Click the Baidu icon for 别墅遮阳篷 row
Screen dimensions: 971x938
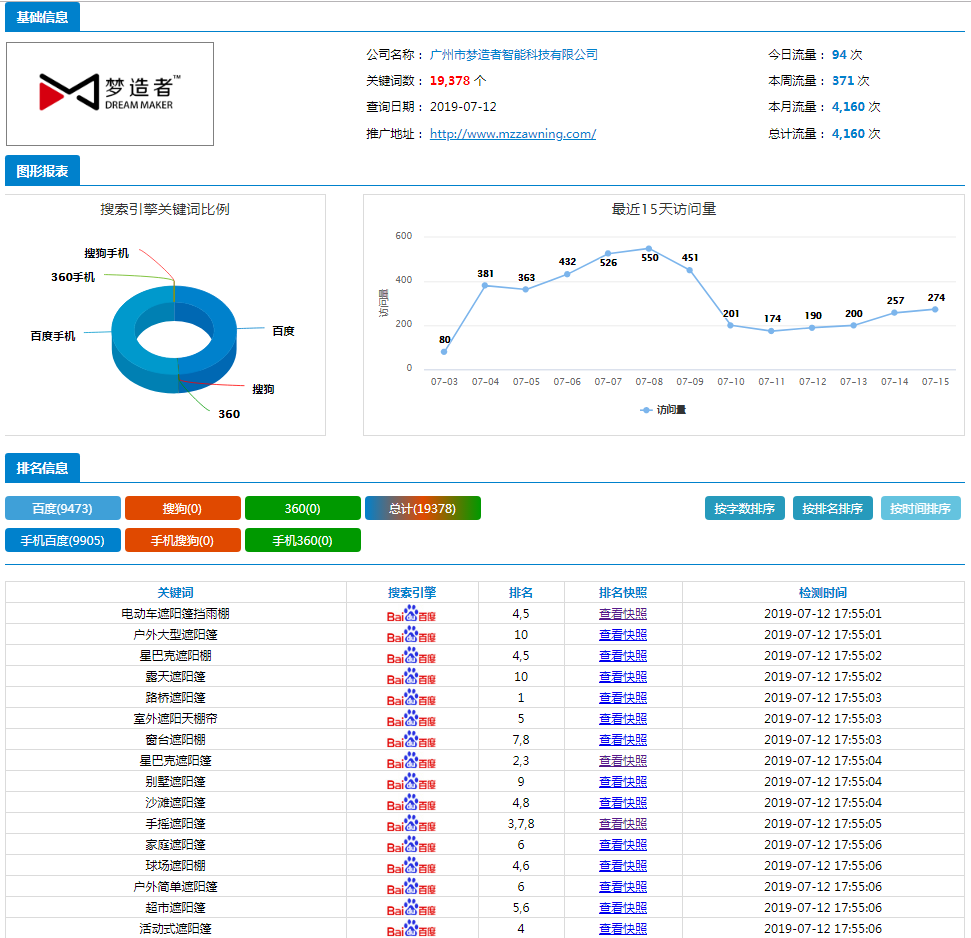point(412,782)
